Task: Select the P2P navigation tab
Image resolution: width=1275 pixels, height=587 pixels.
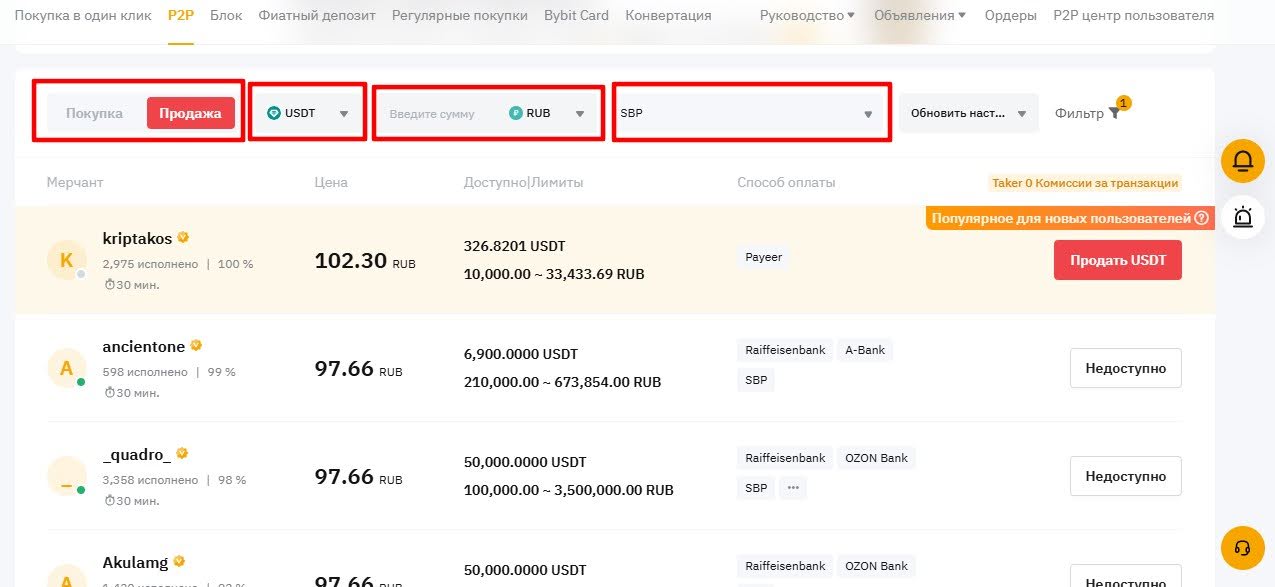Action: (x=181, y=15)
